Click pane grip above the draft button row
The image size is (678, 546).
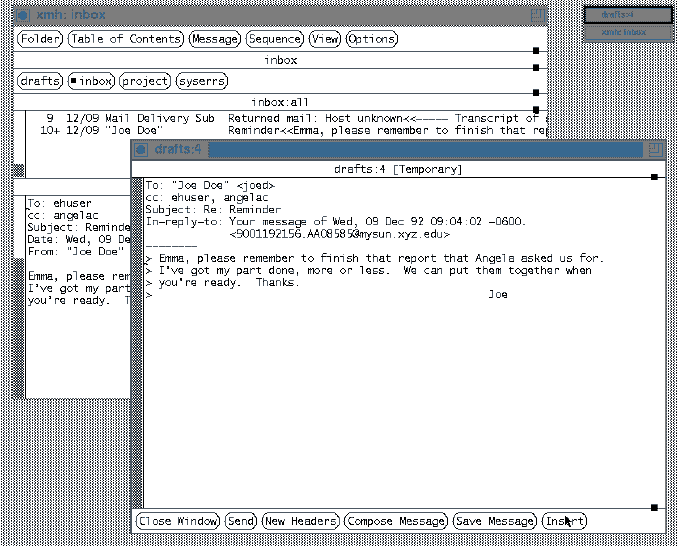[x=654, y=508]
